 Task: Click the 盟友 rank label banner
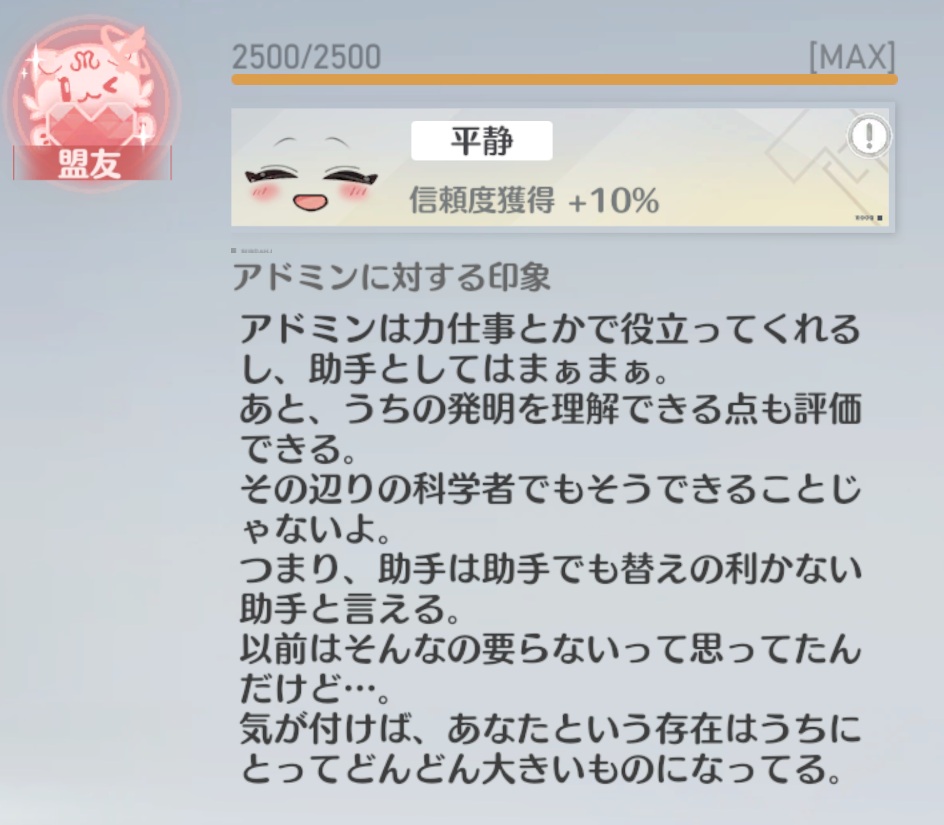click(92, 163)
